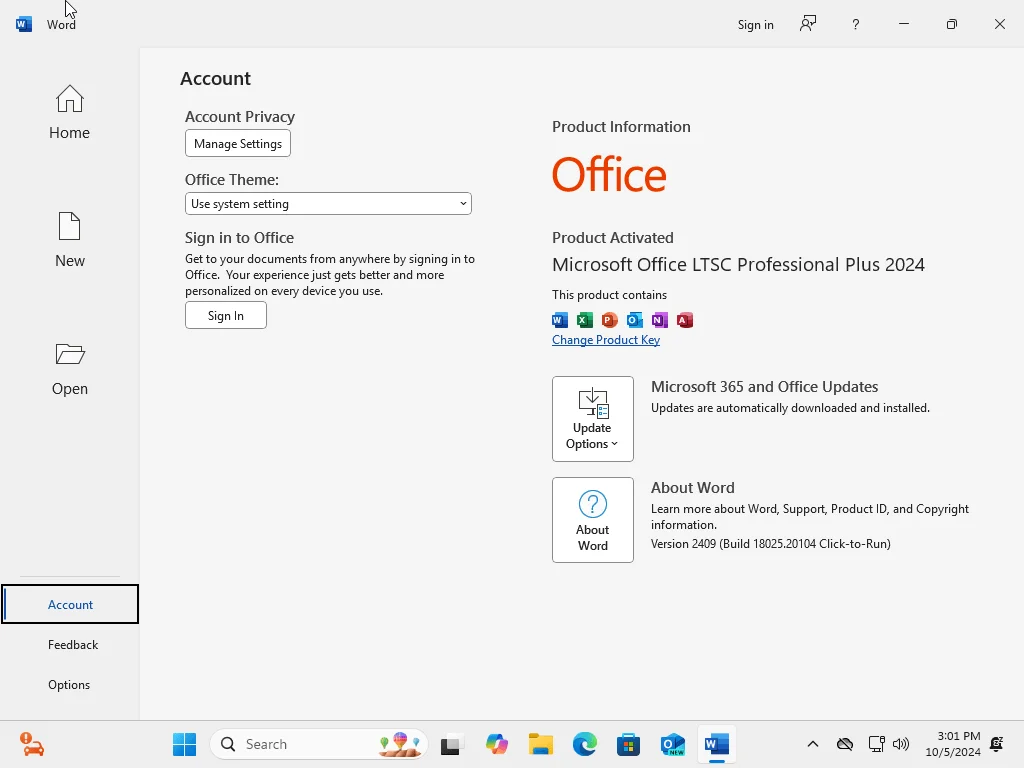This screenshot has height=768, width=1024.
Task: Open File Explorer from taskbar
Action: (x=541, y=744)
